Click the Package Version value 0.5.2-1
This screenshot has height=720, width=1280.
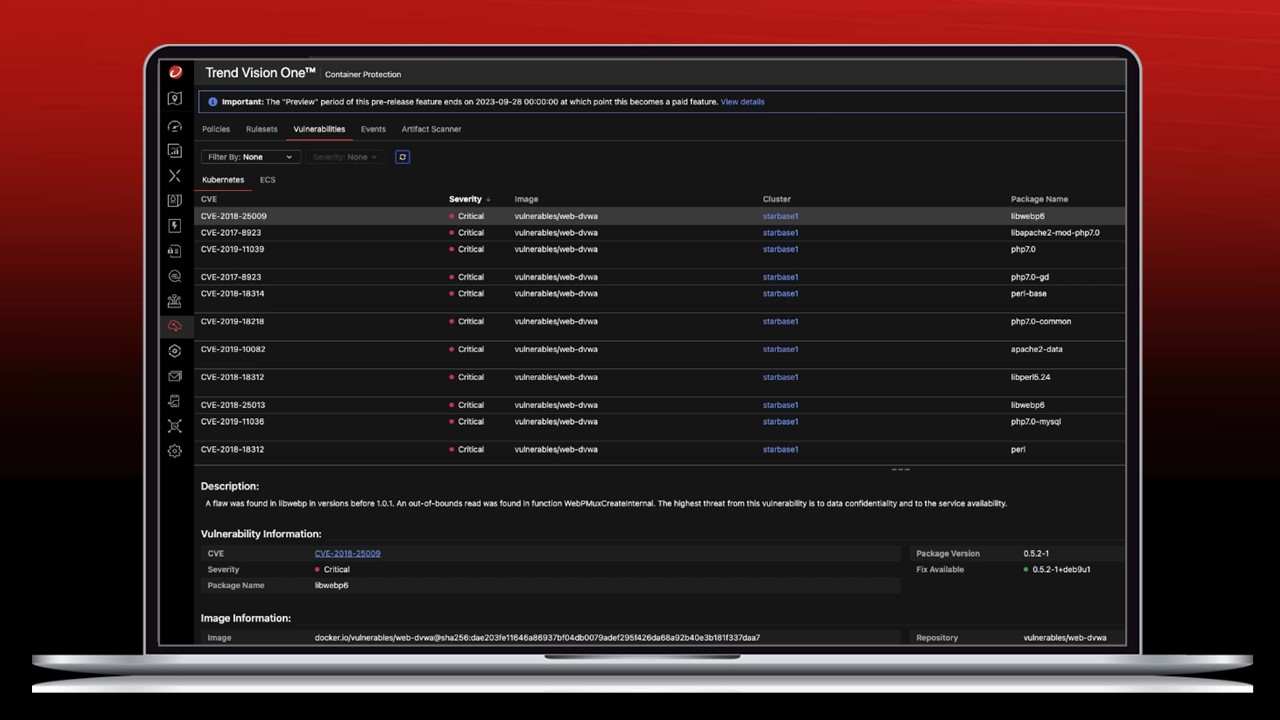(x=1036, y=553)
